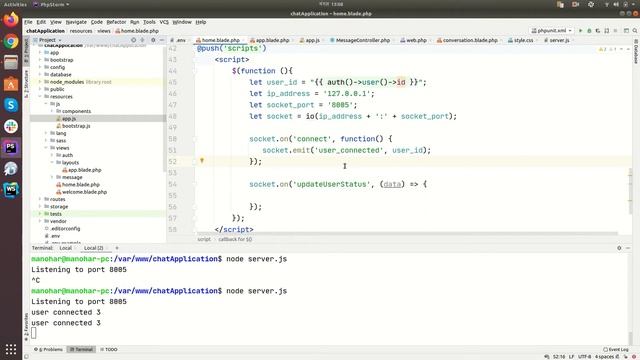This screenshot has height=360, width=640.
Task: Open Firefox from the Ubuntu dock
Action: click(x=11, y=20)
